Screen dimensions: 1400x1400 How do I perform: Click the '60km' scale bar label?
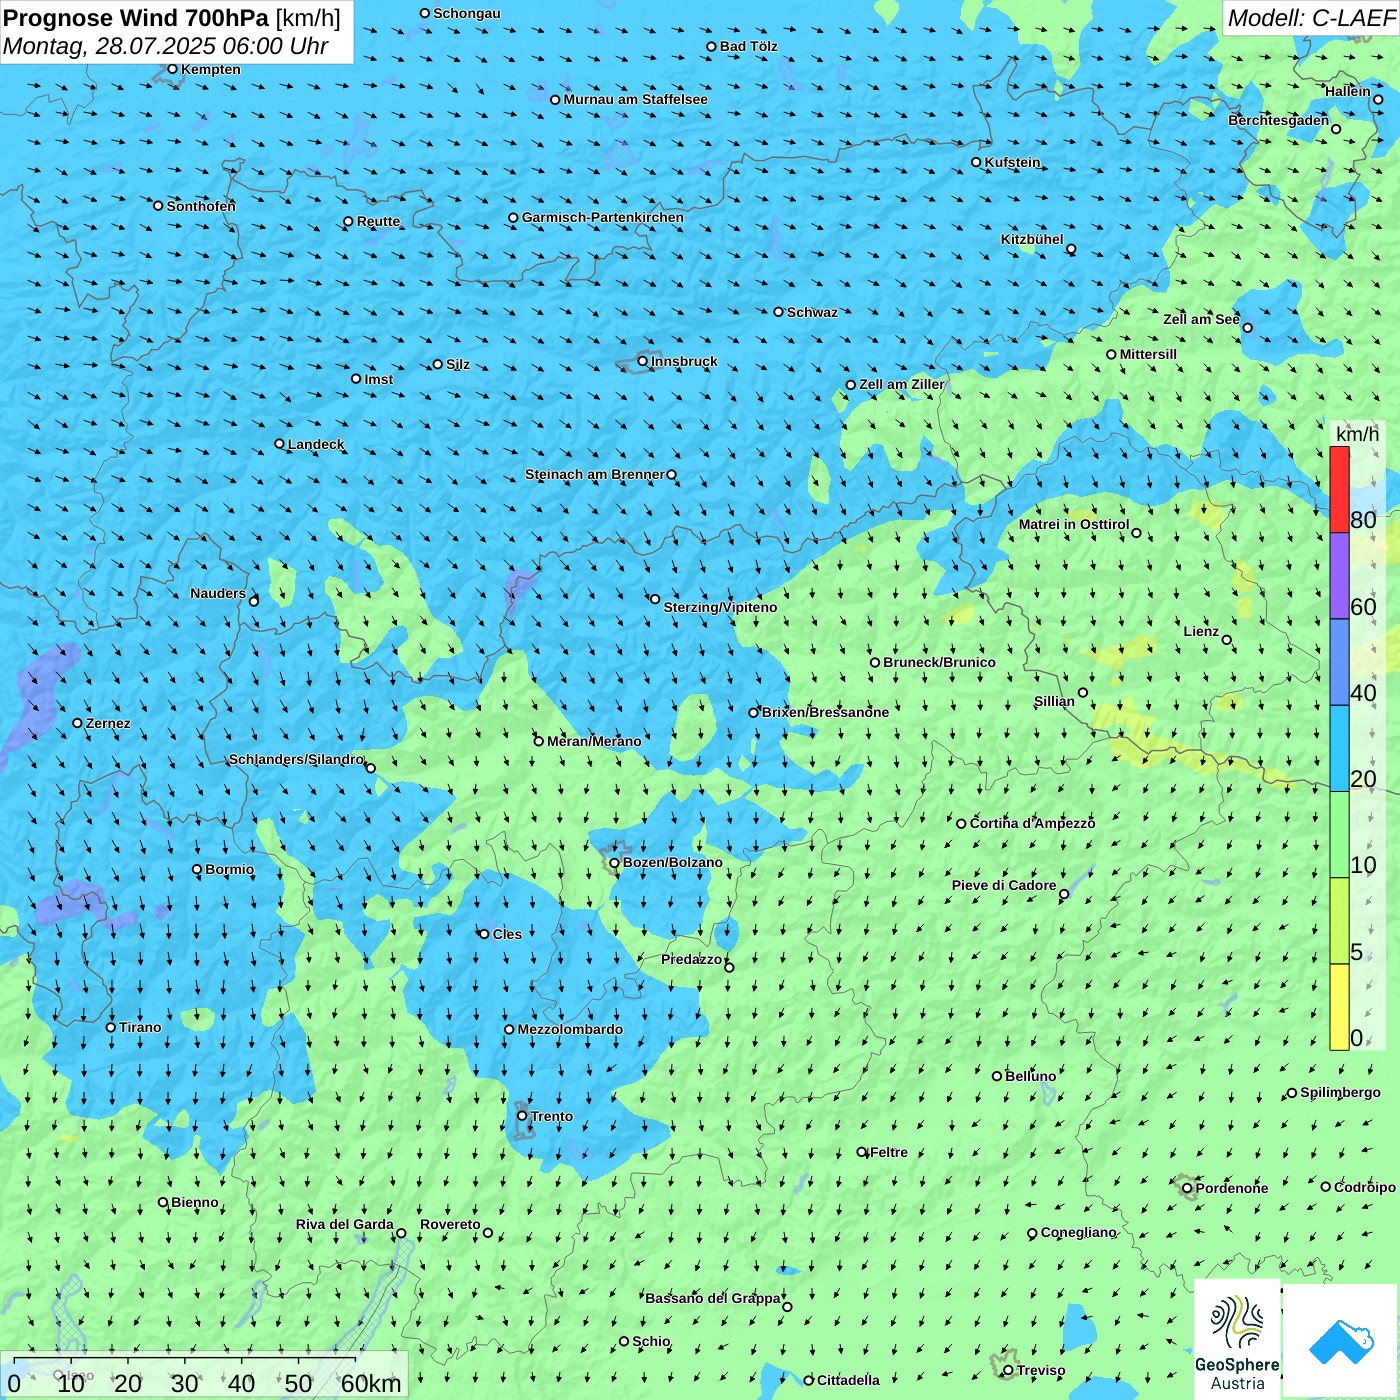[371, 1383]
